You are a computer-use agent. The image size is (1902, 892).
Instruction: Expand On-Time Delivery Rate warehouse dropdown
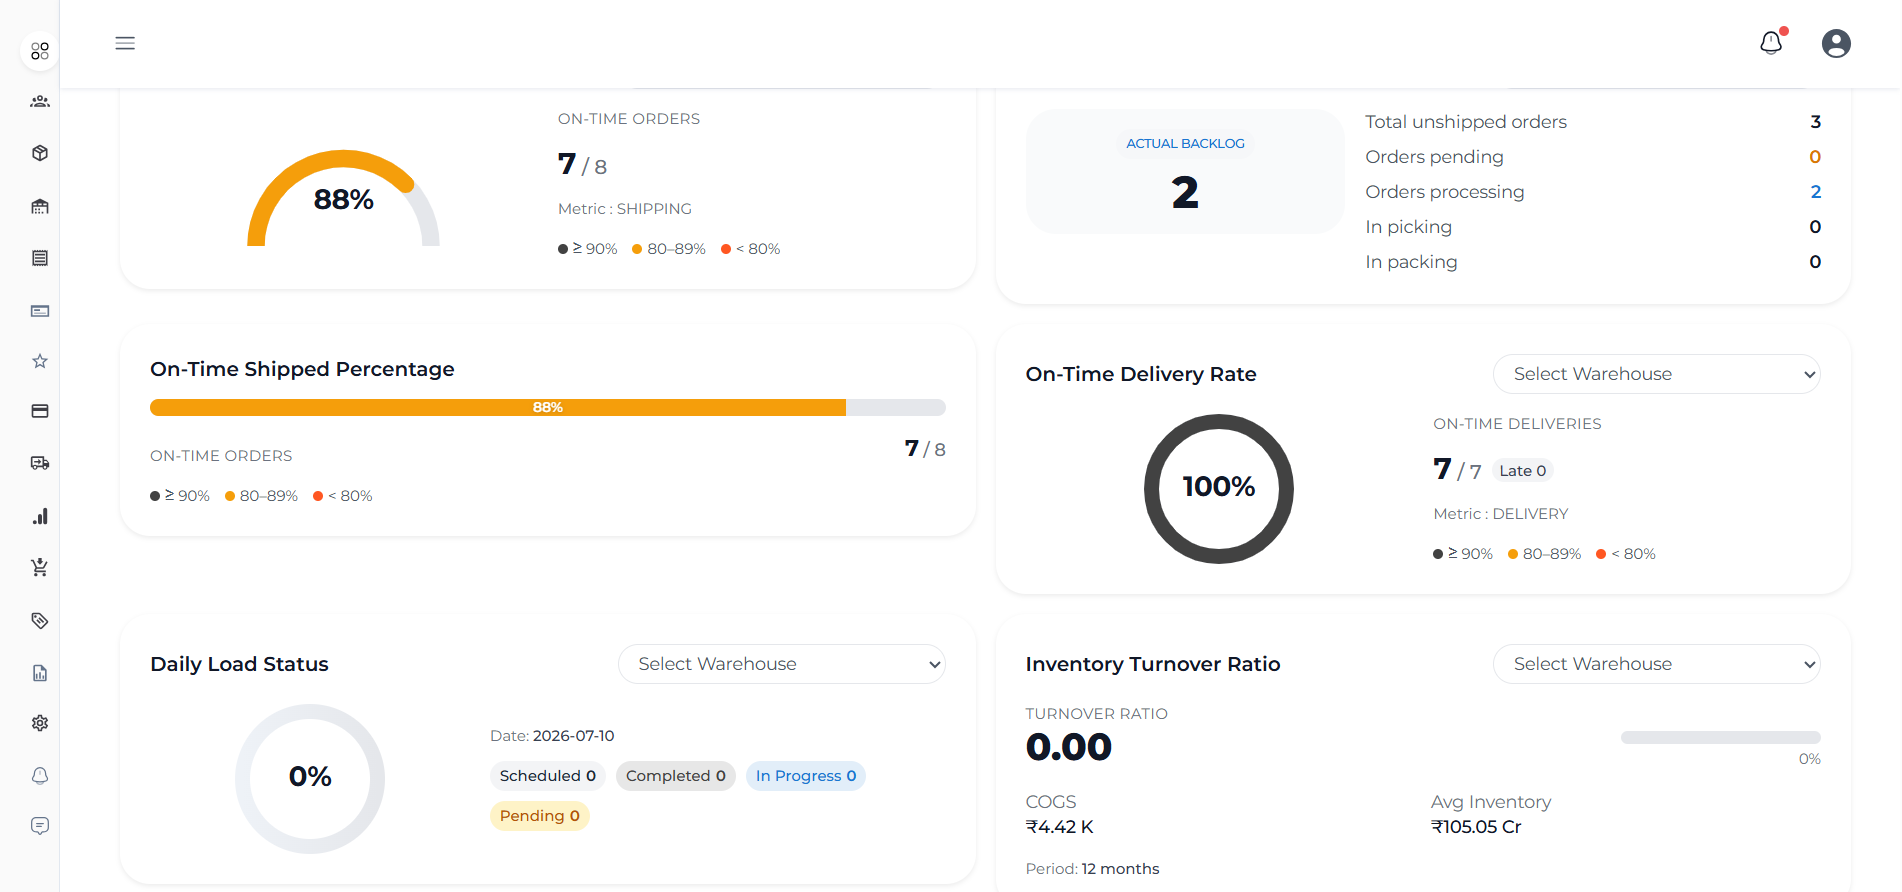1656,374
